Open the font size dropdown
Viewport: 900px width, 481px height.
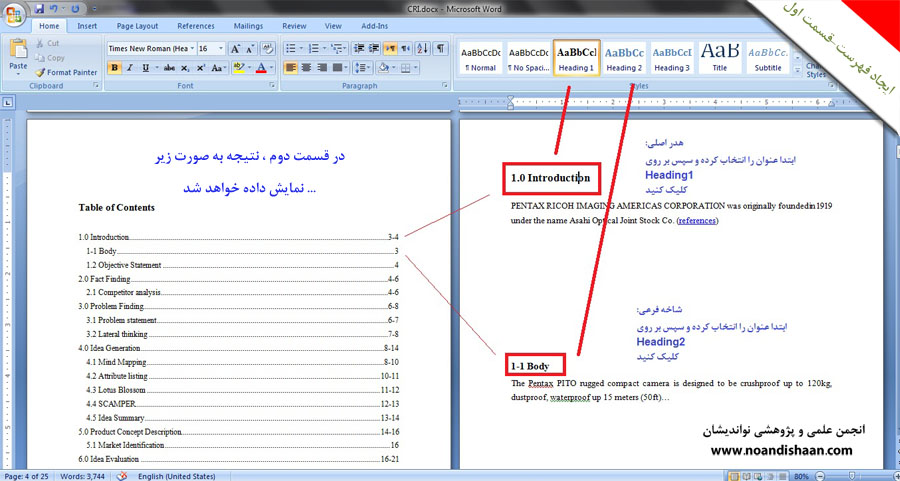219,48
